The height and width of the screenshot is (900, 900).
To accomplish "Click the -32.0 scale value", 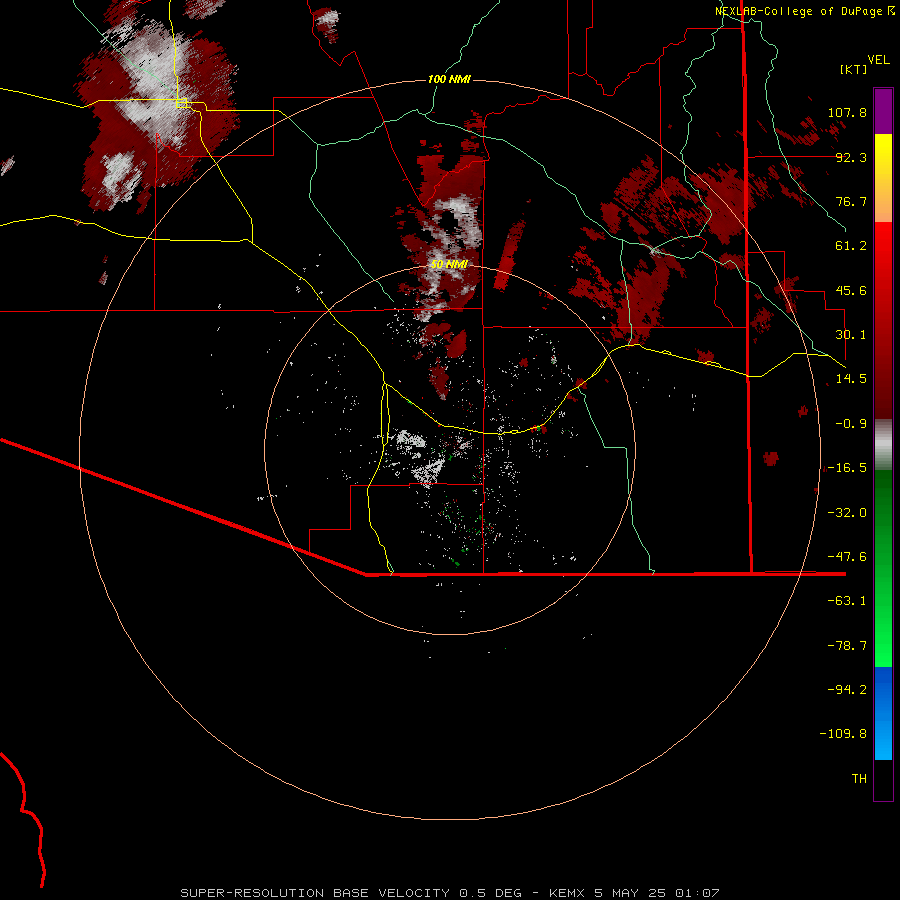I will click(x=847, y=513).
